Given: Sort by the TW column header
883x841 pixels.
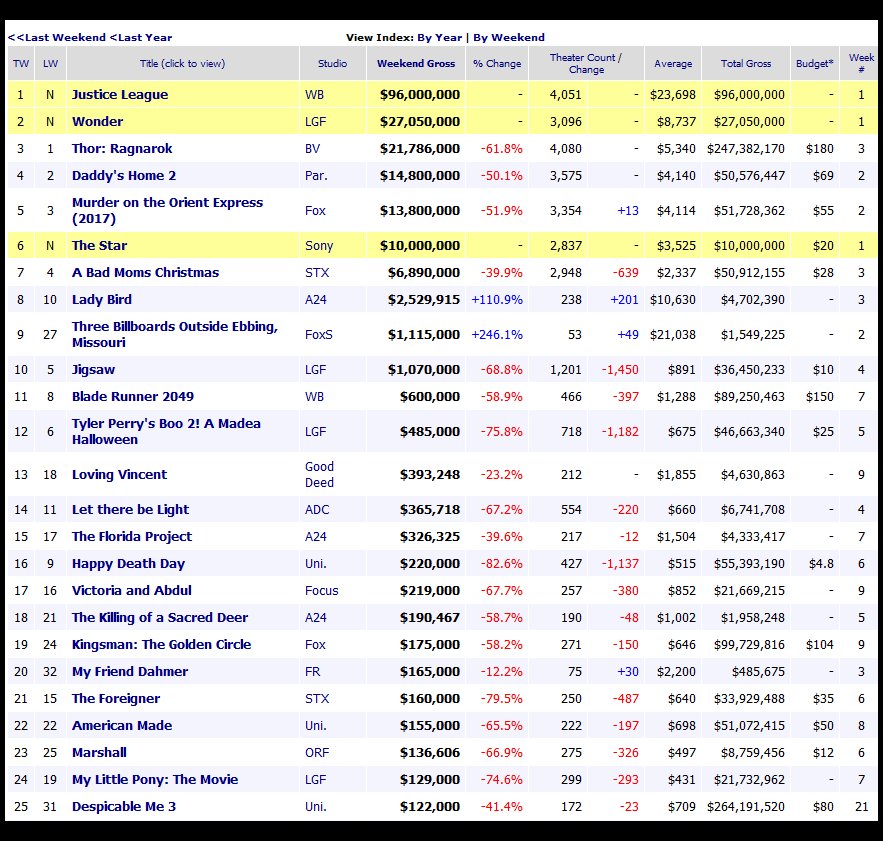Looking at the screenshot, I should 21,64.
